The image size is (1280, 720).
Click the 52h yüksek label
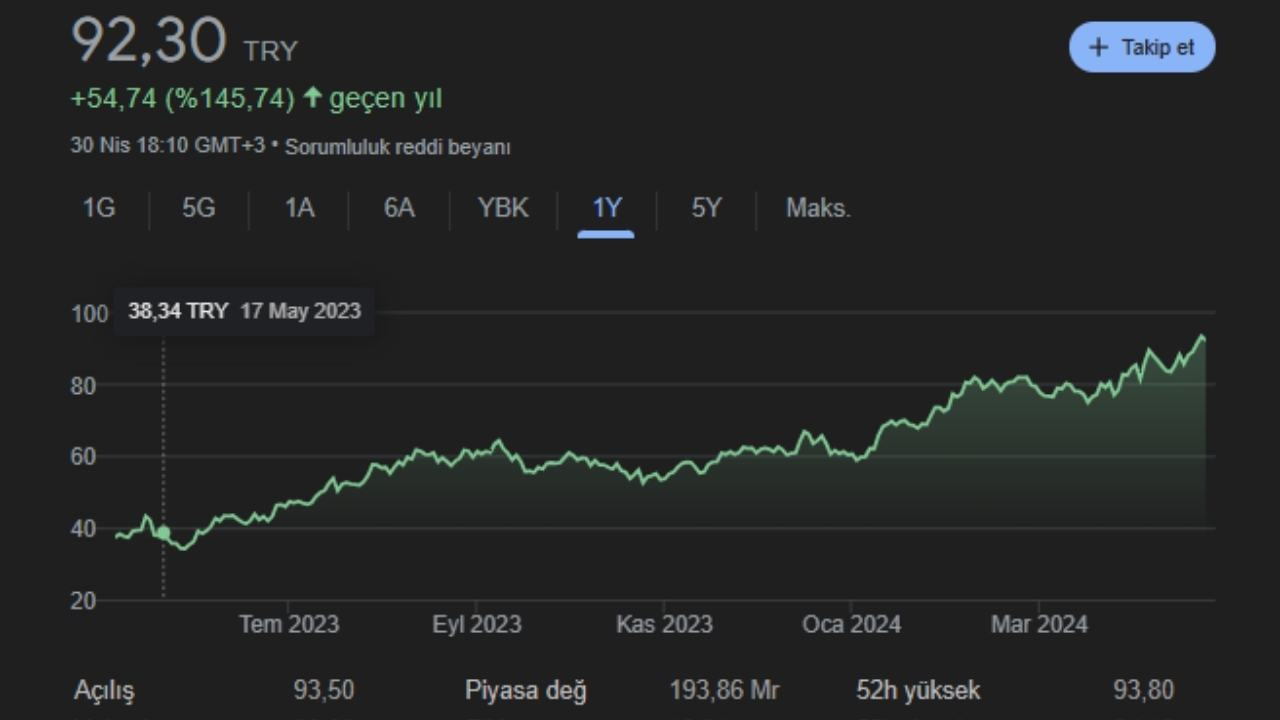(918, 690)
